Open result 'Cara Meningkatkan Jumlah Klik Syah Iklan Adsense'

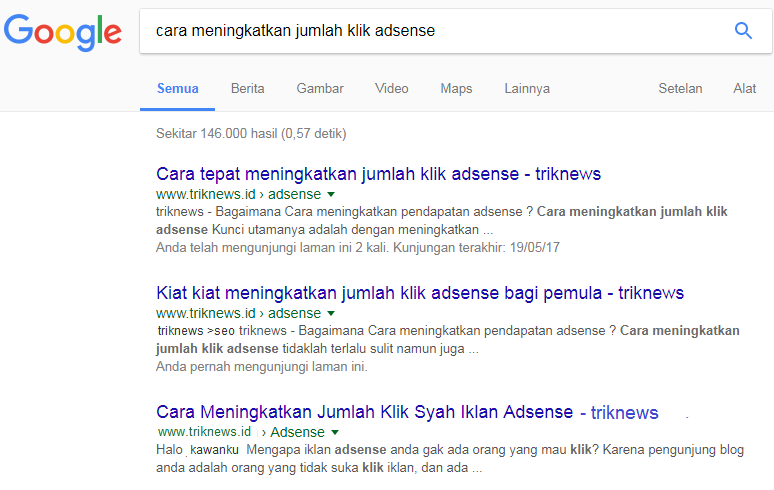[407, 412]
